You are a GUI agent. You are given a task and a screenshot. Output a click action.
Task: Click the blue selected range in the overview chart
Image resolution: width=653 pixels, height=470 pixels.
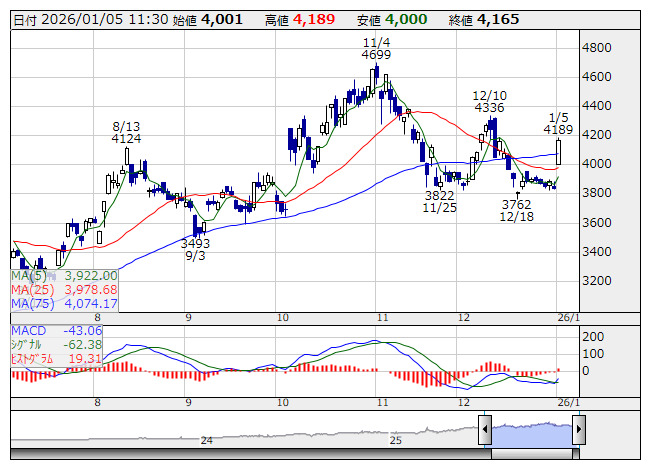click(x=531, y=432)
